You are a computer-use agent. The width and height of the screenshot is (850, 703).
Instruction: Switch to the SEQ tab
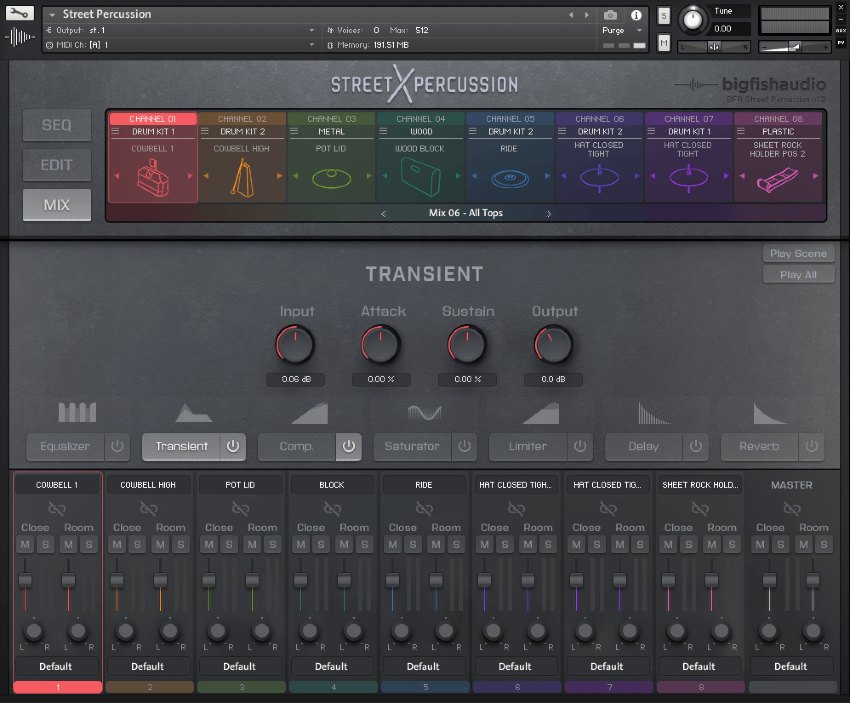click(x=57, y=125)
